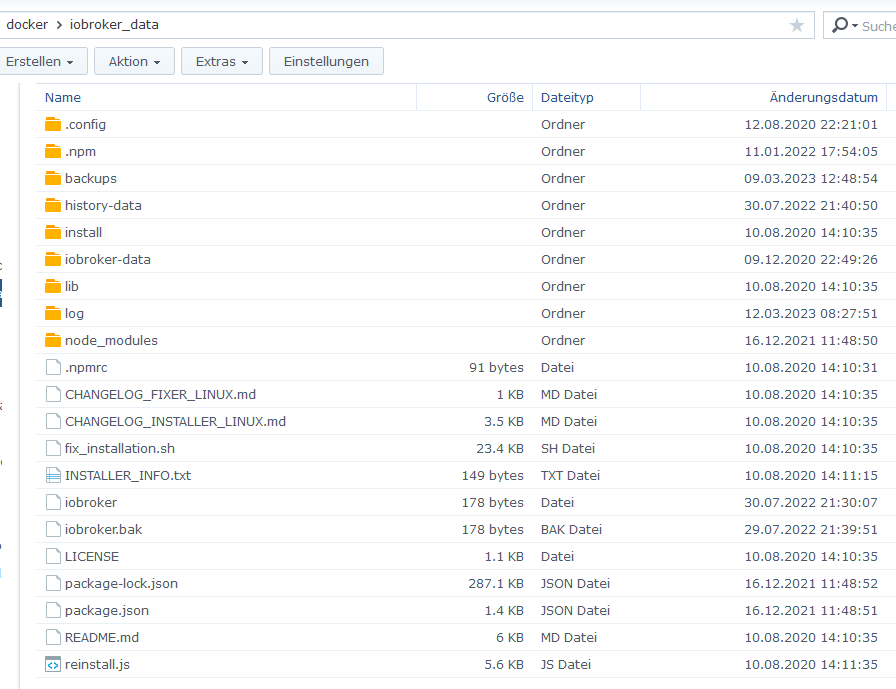Screen dimensions: 896x689
Task: Click in the Suche search field
Action: pyautogui.click(x=878, y=26)
